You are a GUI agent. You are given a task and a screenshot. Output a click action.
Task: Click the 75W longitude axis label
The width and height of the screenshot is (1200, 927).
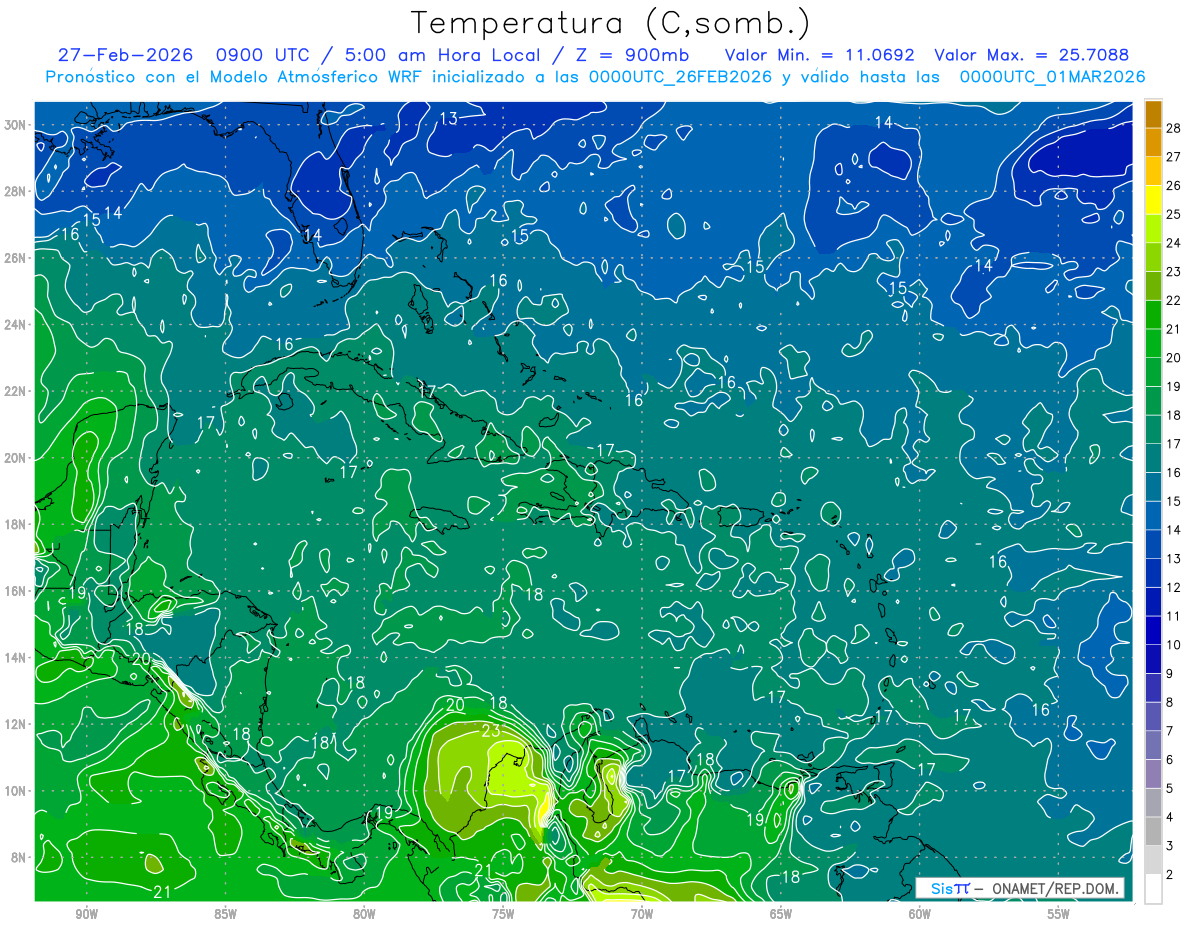click(503, 915)
